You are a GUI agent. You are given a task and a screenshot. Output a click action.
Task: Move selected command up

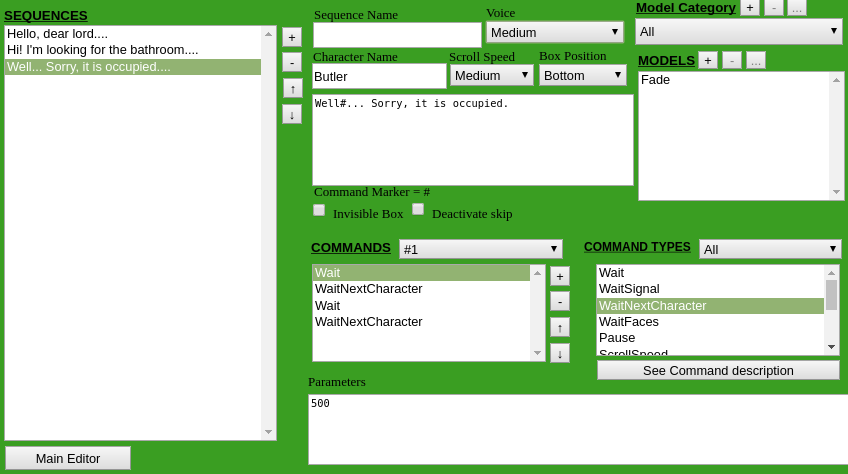pos(560,327)
